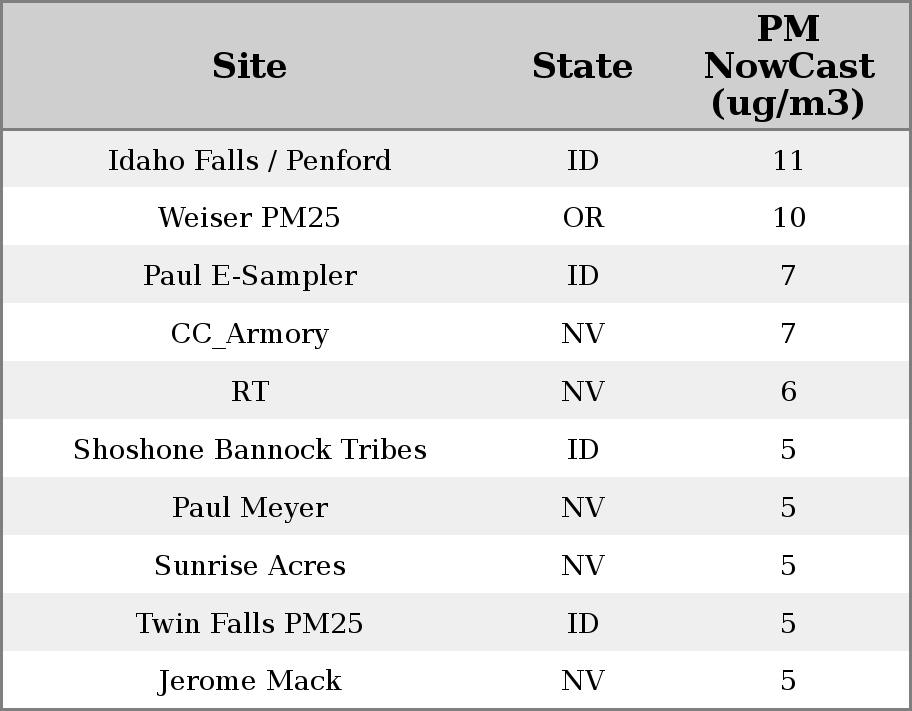Click the NV state cell for CC_Armory

(583, 334)
